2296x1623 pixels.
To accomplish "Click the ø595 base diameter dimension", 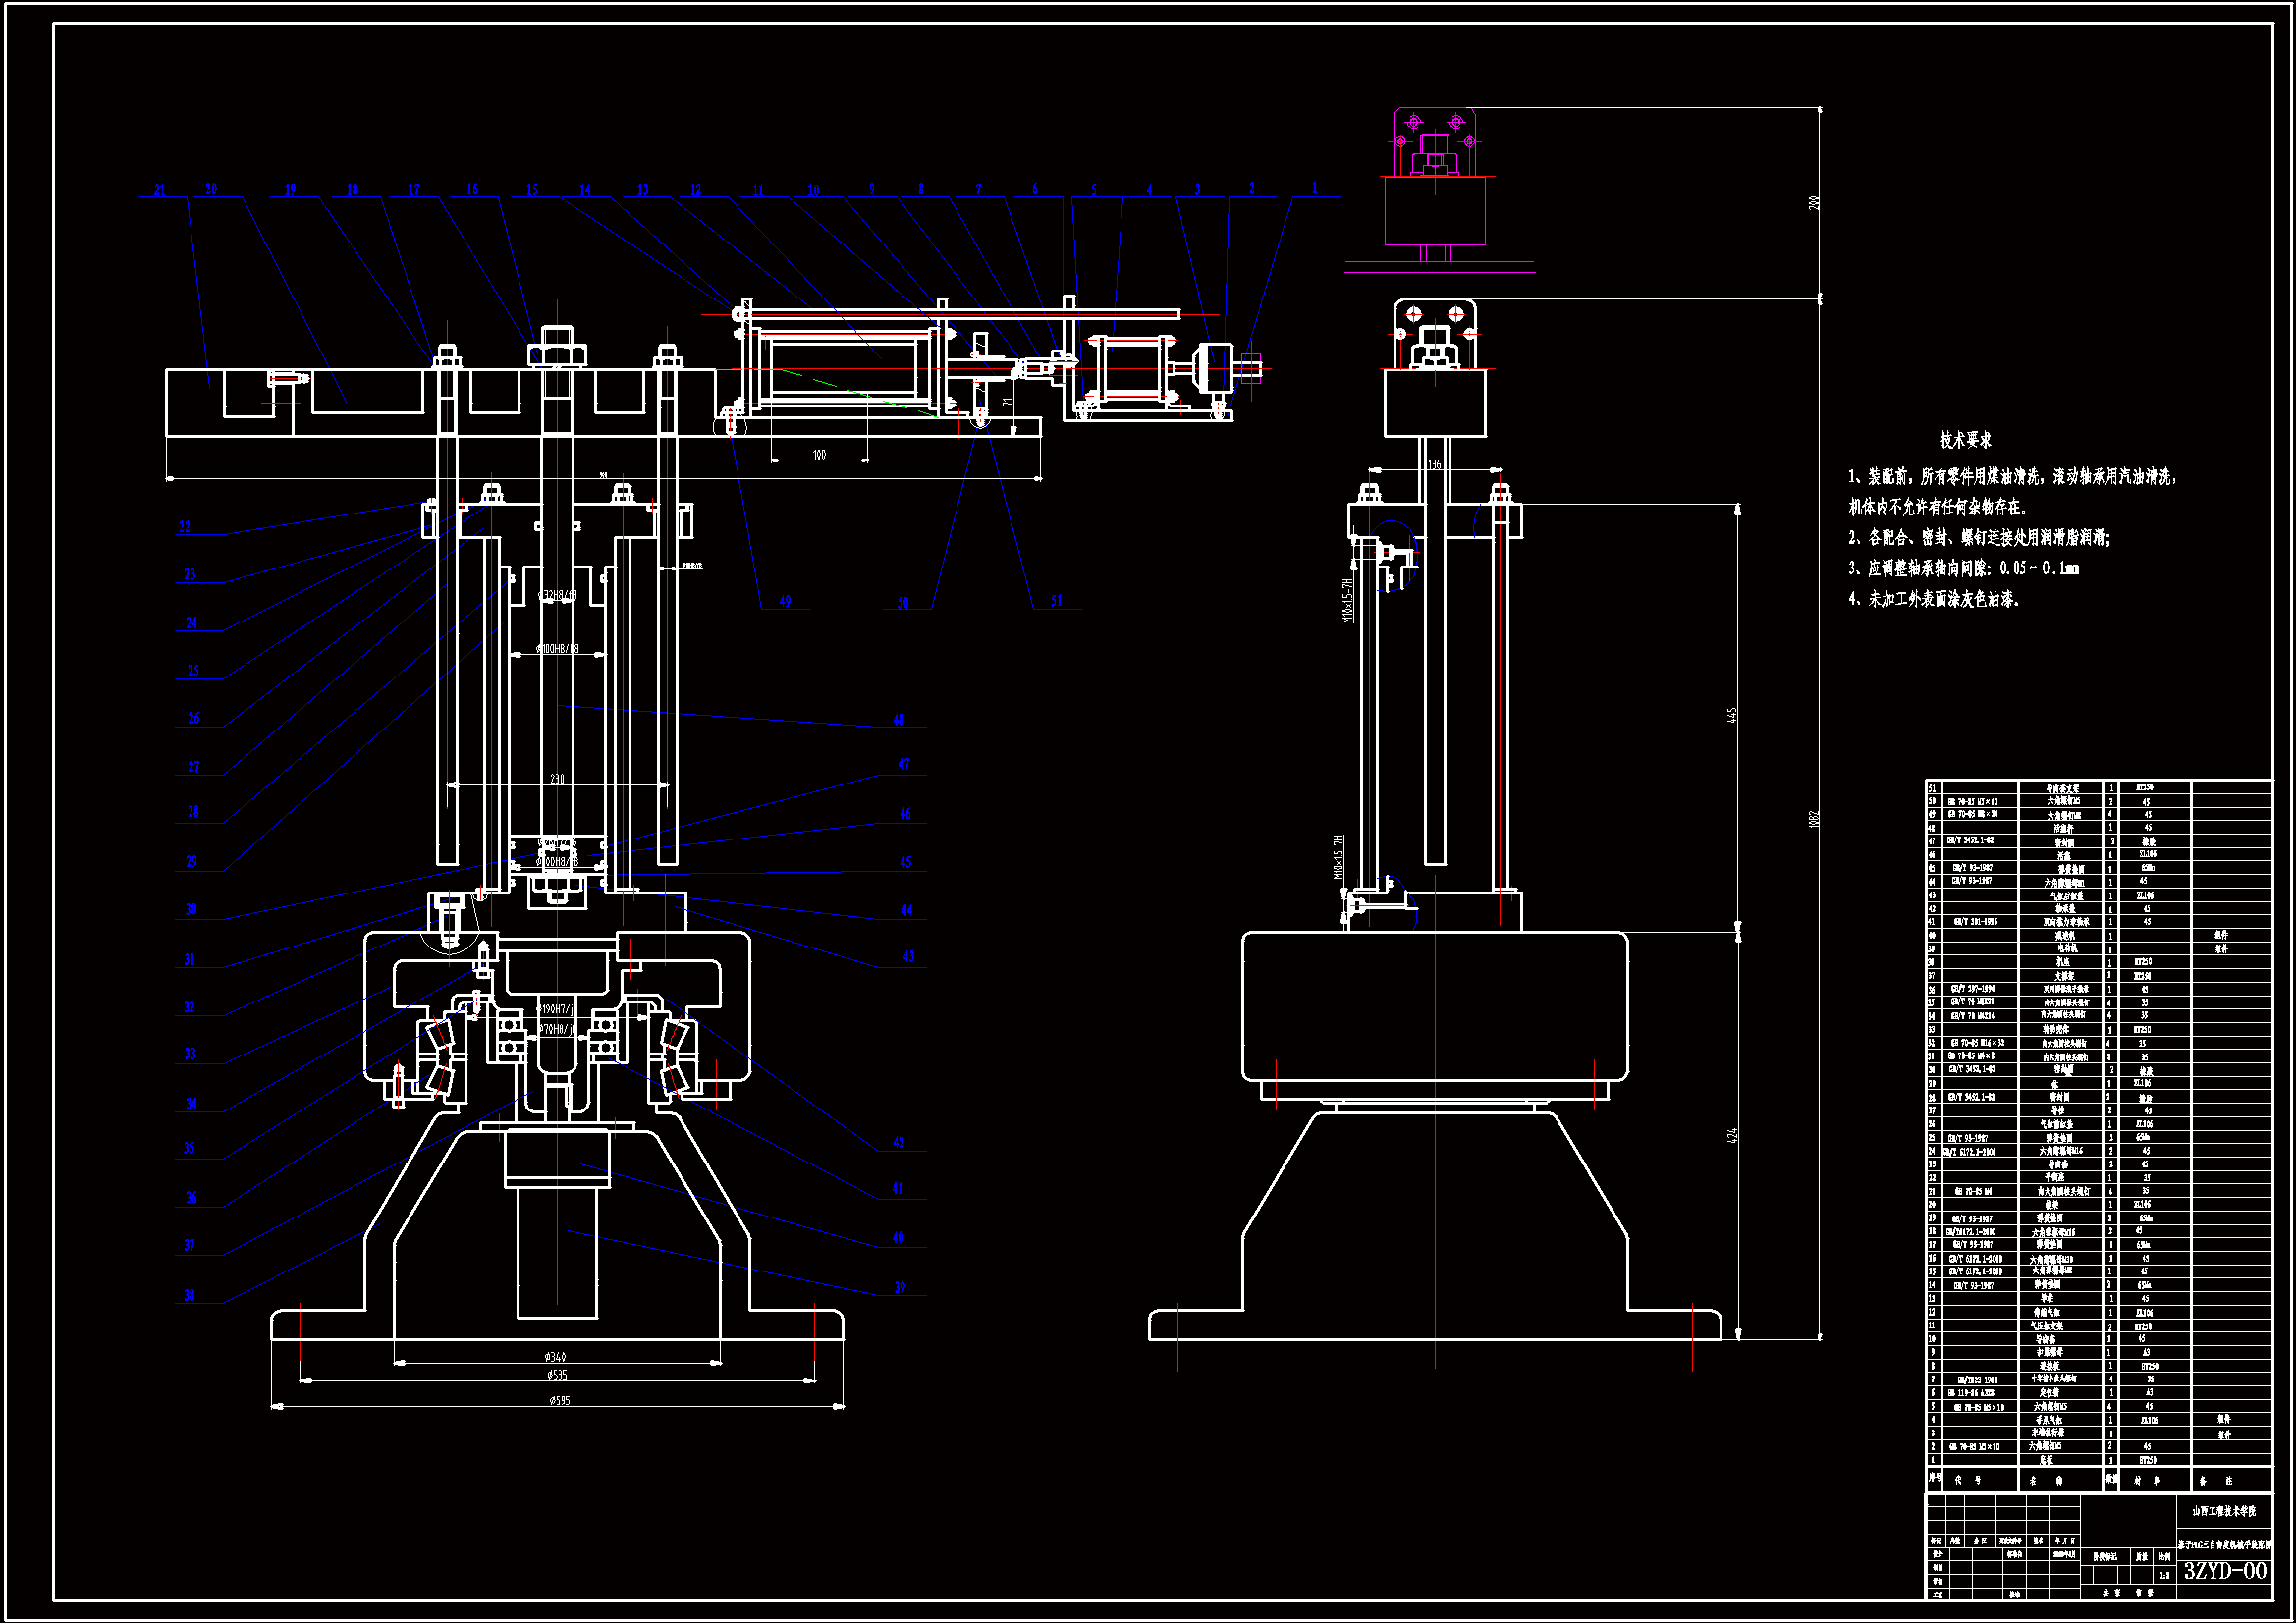I will [x=558, y=1401].
